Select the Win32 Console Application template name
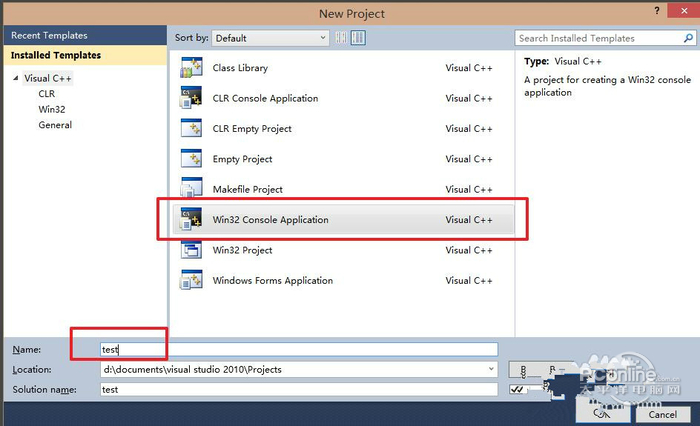 [x=270, y=220]
